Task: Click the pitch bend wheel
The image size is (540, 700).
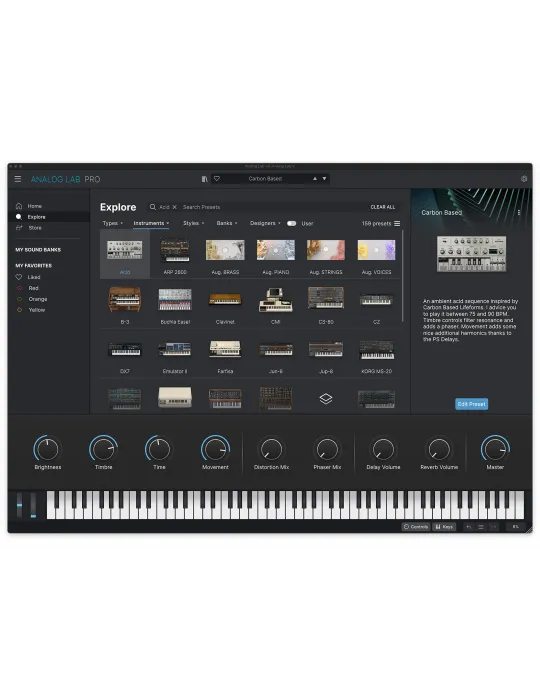Action: pyautogui.click(x=19, y=505)
